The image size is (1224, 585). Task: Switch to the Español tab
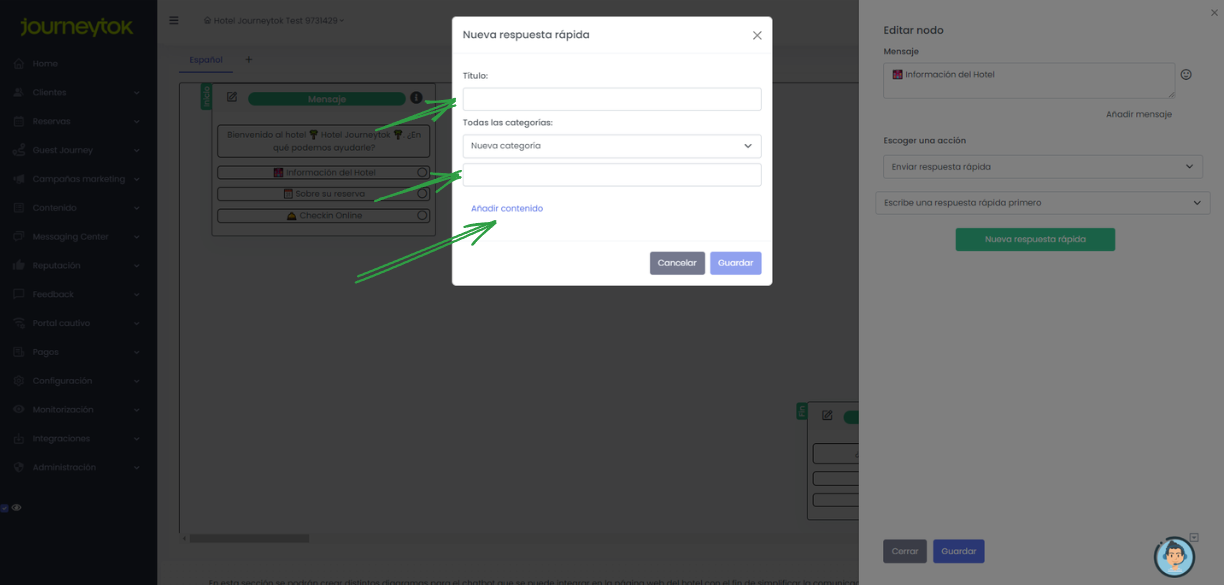point(206,60)
